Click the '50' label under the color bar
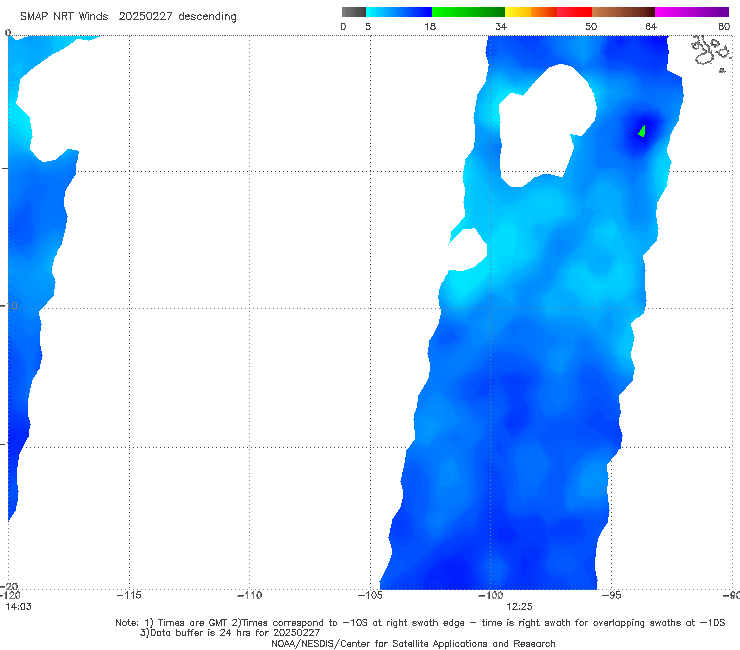 pos(591,26)
